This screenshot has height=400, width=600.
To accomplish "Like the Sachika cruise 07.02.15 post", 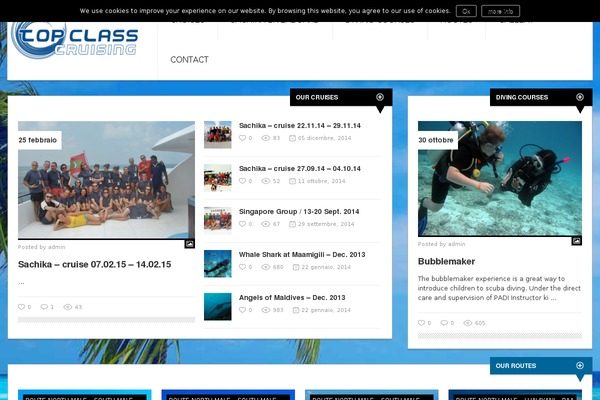I will click(x=22, y=307).
